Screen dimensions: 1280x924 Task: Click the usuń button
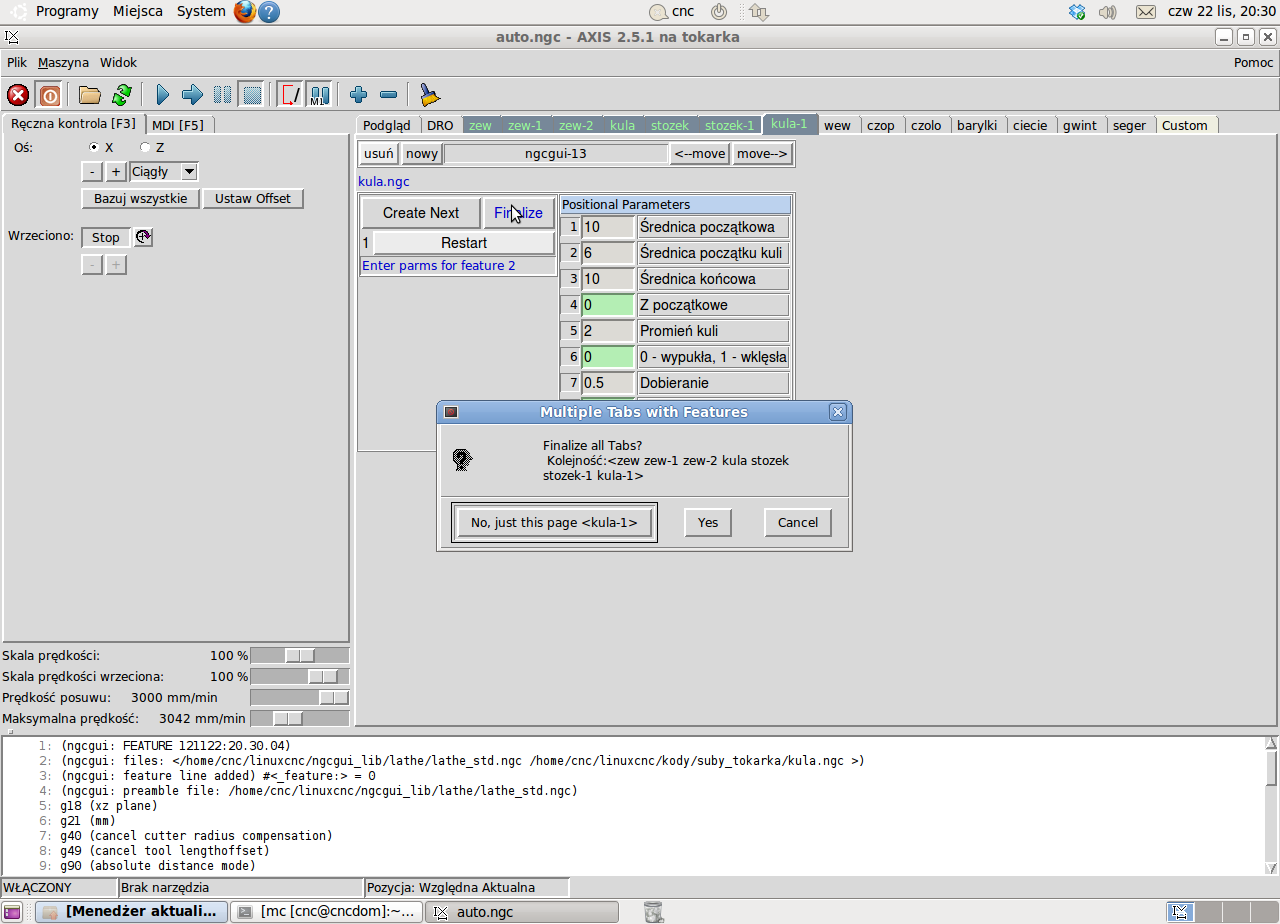click(379, 153)
